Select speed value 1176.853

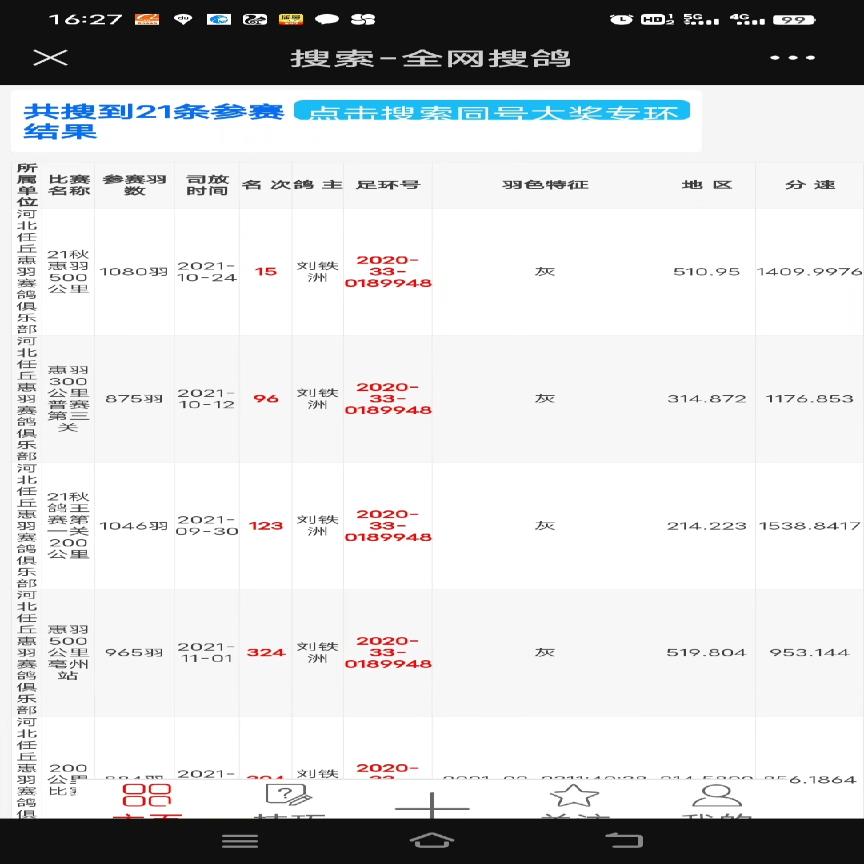pos(809,398)
